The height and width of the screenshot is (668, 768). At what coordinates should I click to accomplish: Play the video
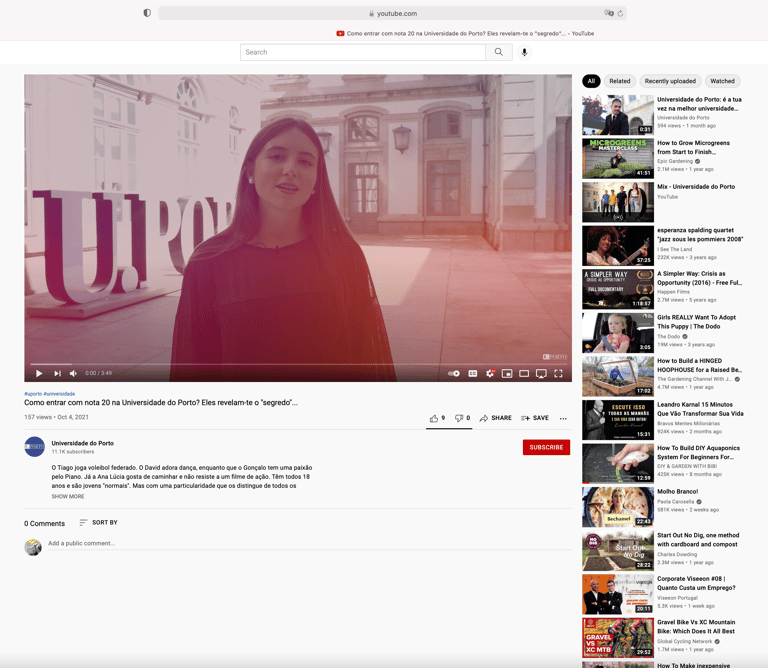(39, 374)
